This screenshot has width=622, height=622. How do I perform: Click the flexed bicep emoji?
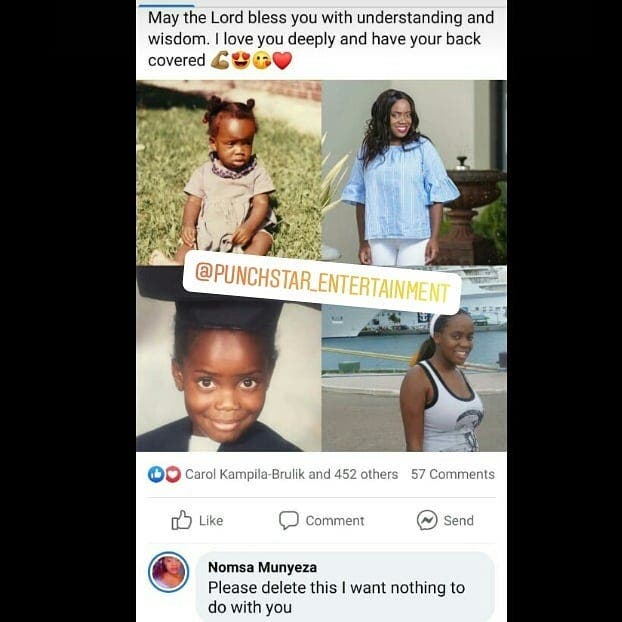pyautogui.click(x=220, y=61)
